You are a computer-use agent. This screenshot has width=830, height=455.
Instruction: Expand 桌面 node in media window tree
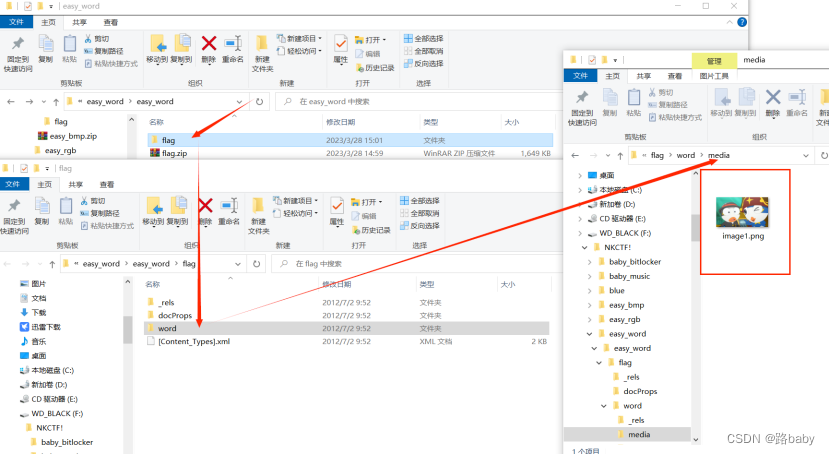coord(580,175)
